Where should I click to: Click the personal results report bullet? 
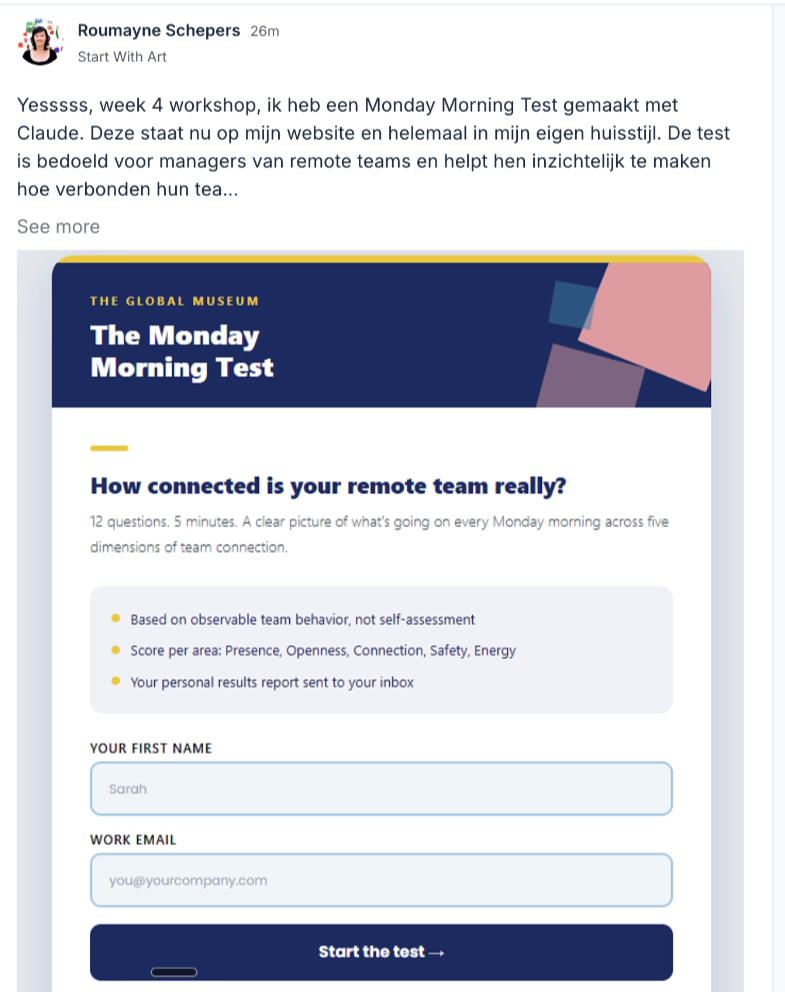pos(272,682)
